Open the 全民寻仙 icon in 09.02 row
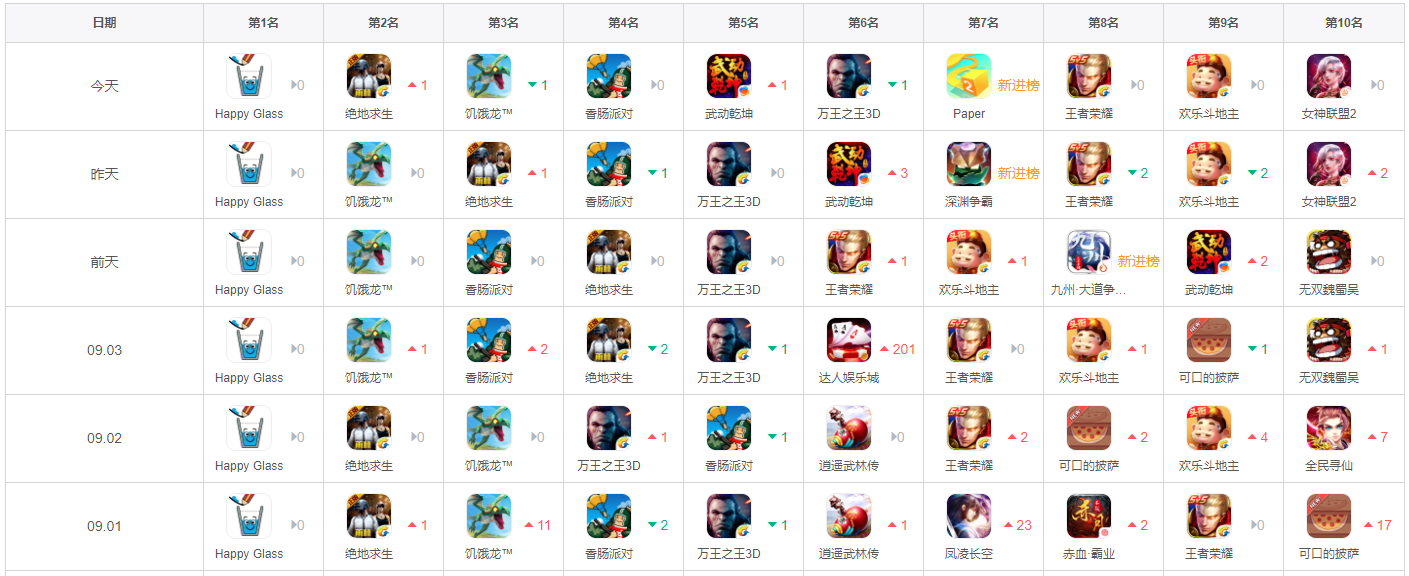 tap(1329, 428)
